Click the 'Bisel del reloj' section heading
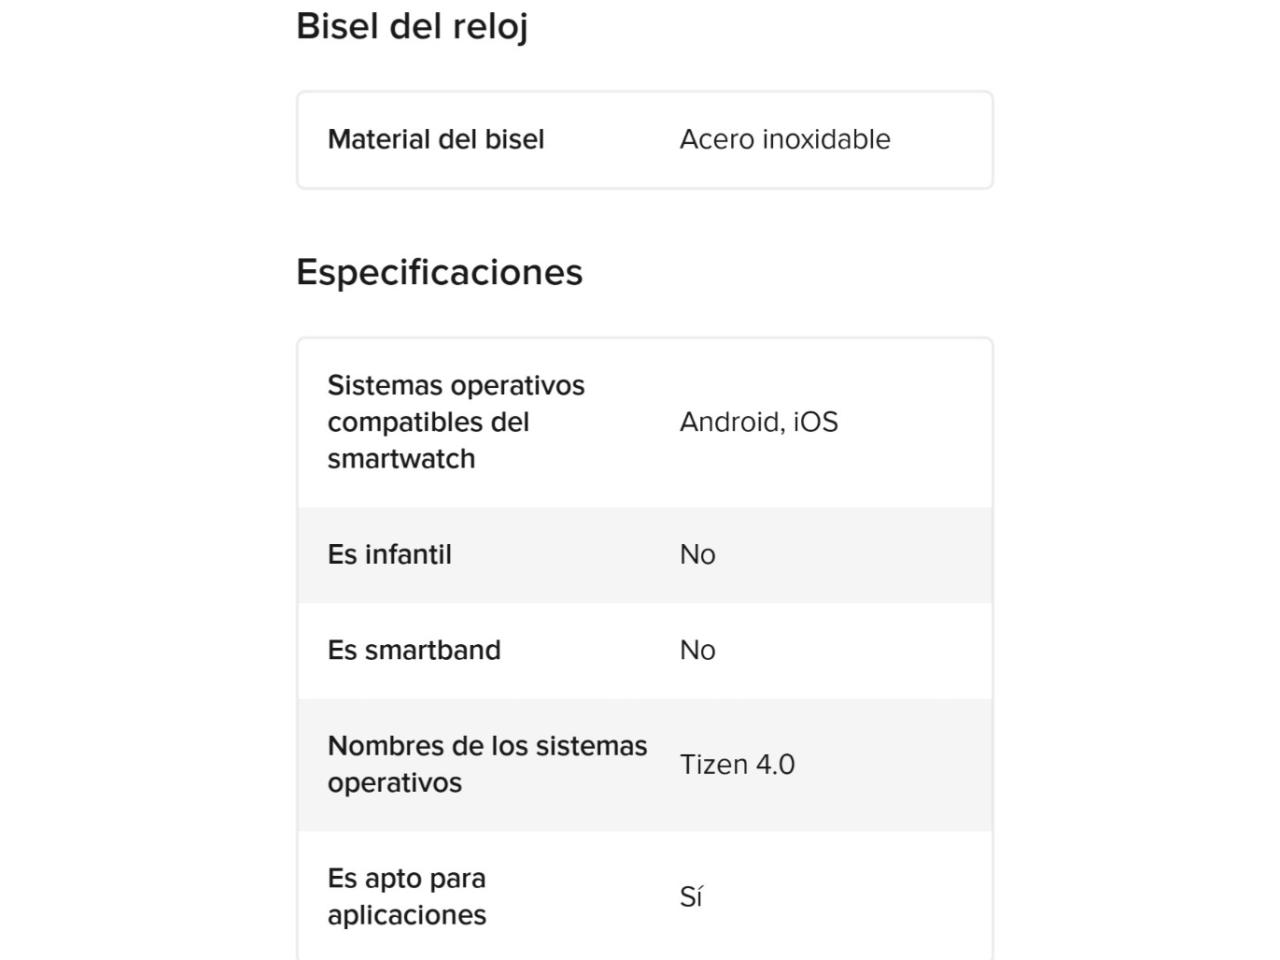Screen dimensions: 1280x960 (x=412, y=27)
